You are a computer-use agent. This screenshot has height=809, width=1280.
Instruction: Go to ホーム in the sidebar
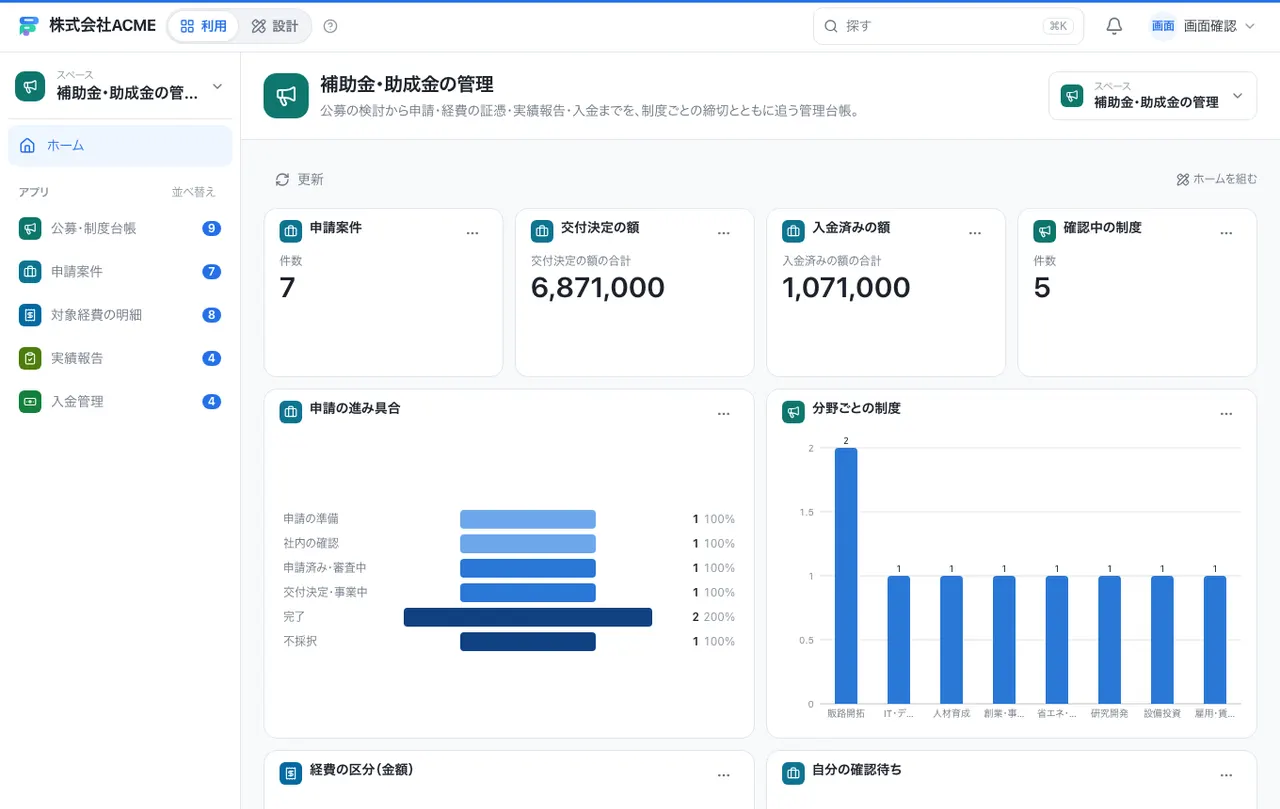pos(120,146)
